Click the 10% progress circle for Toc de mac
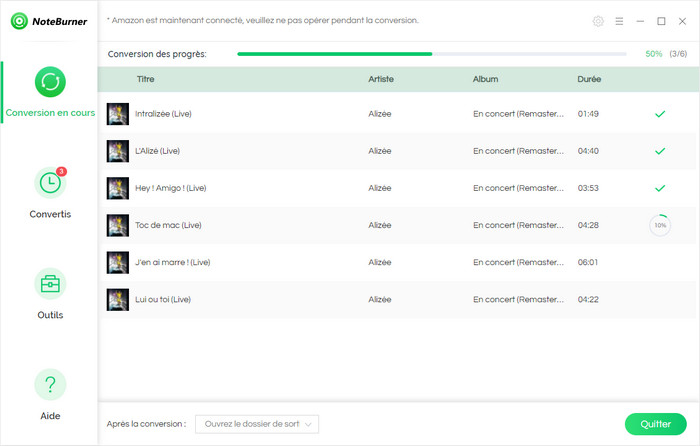Viewport: 700px width, 446px height. 660,225
